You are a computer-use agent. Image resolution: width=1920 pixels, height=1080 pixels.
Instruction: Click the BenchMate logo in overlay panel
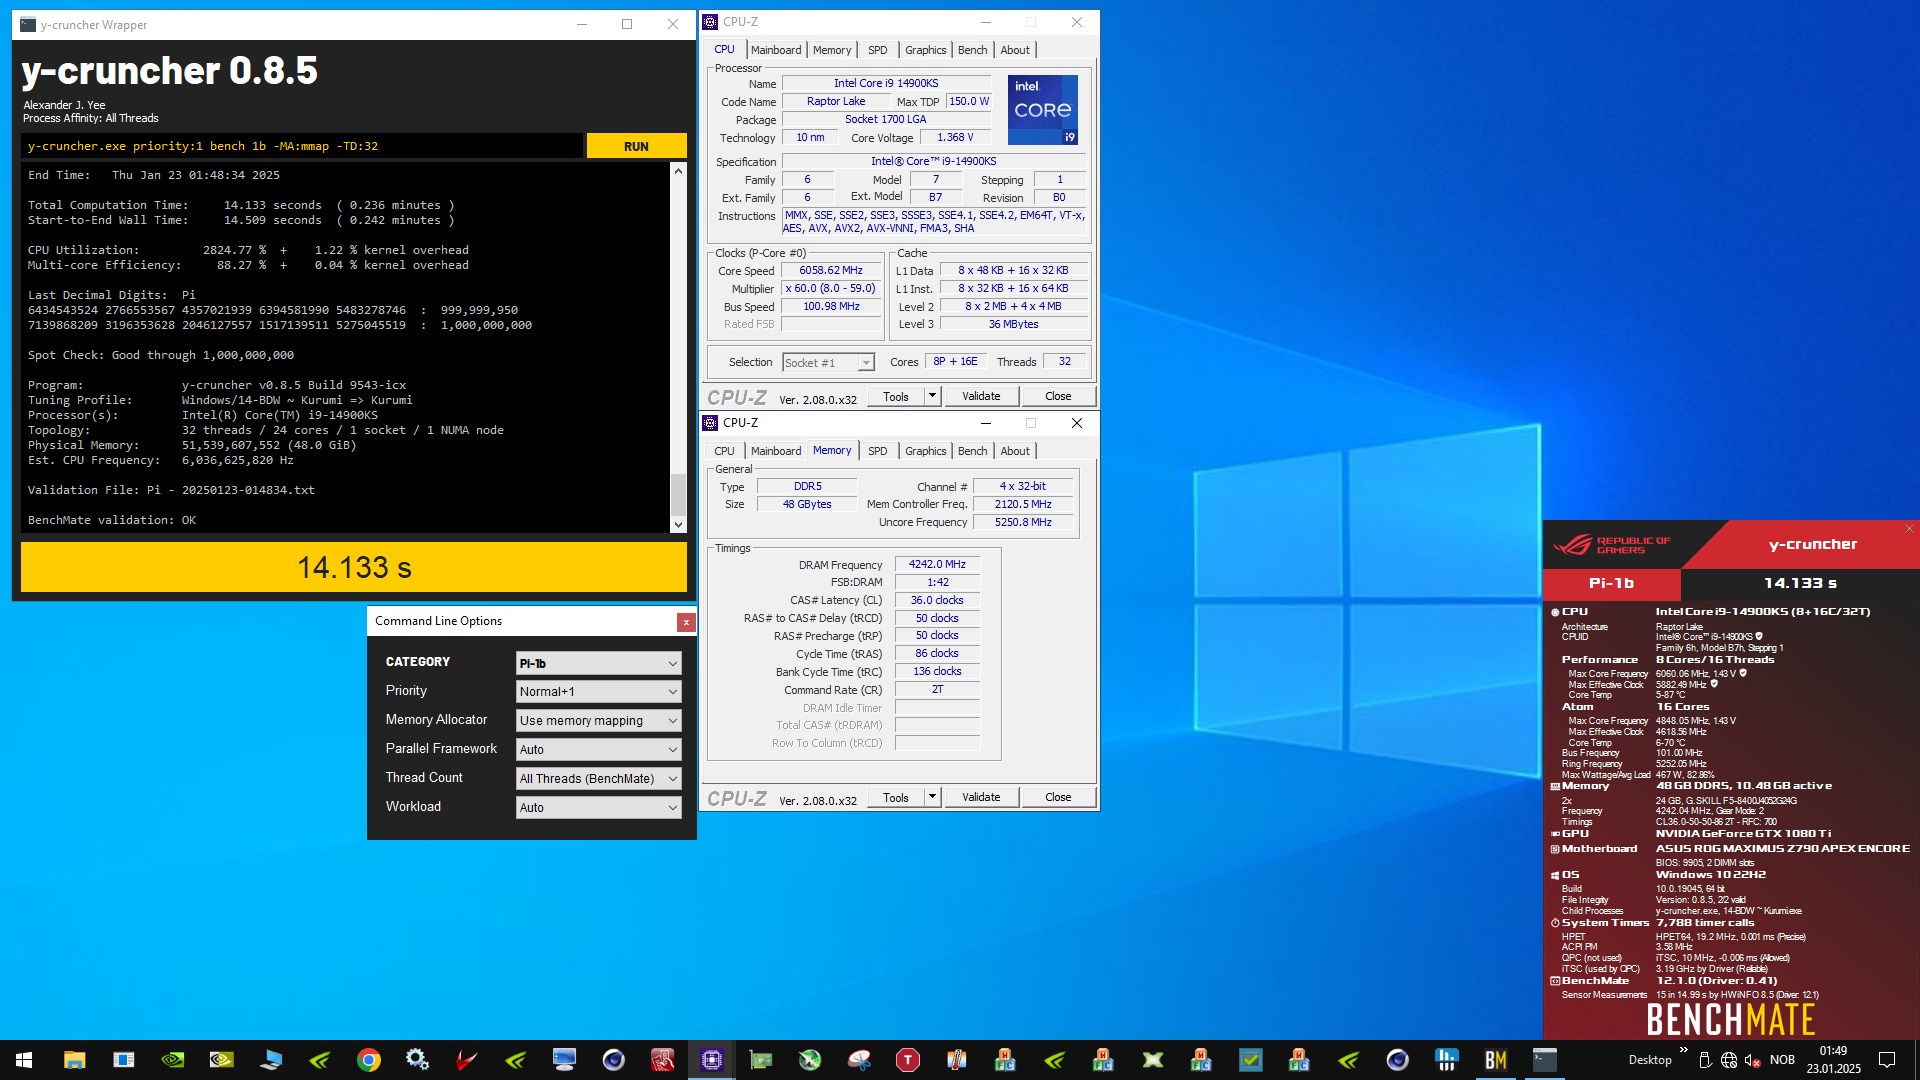coord(1731,1020)
